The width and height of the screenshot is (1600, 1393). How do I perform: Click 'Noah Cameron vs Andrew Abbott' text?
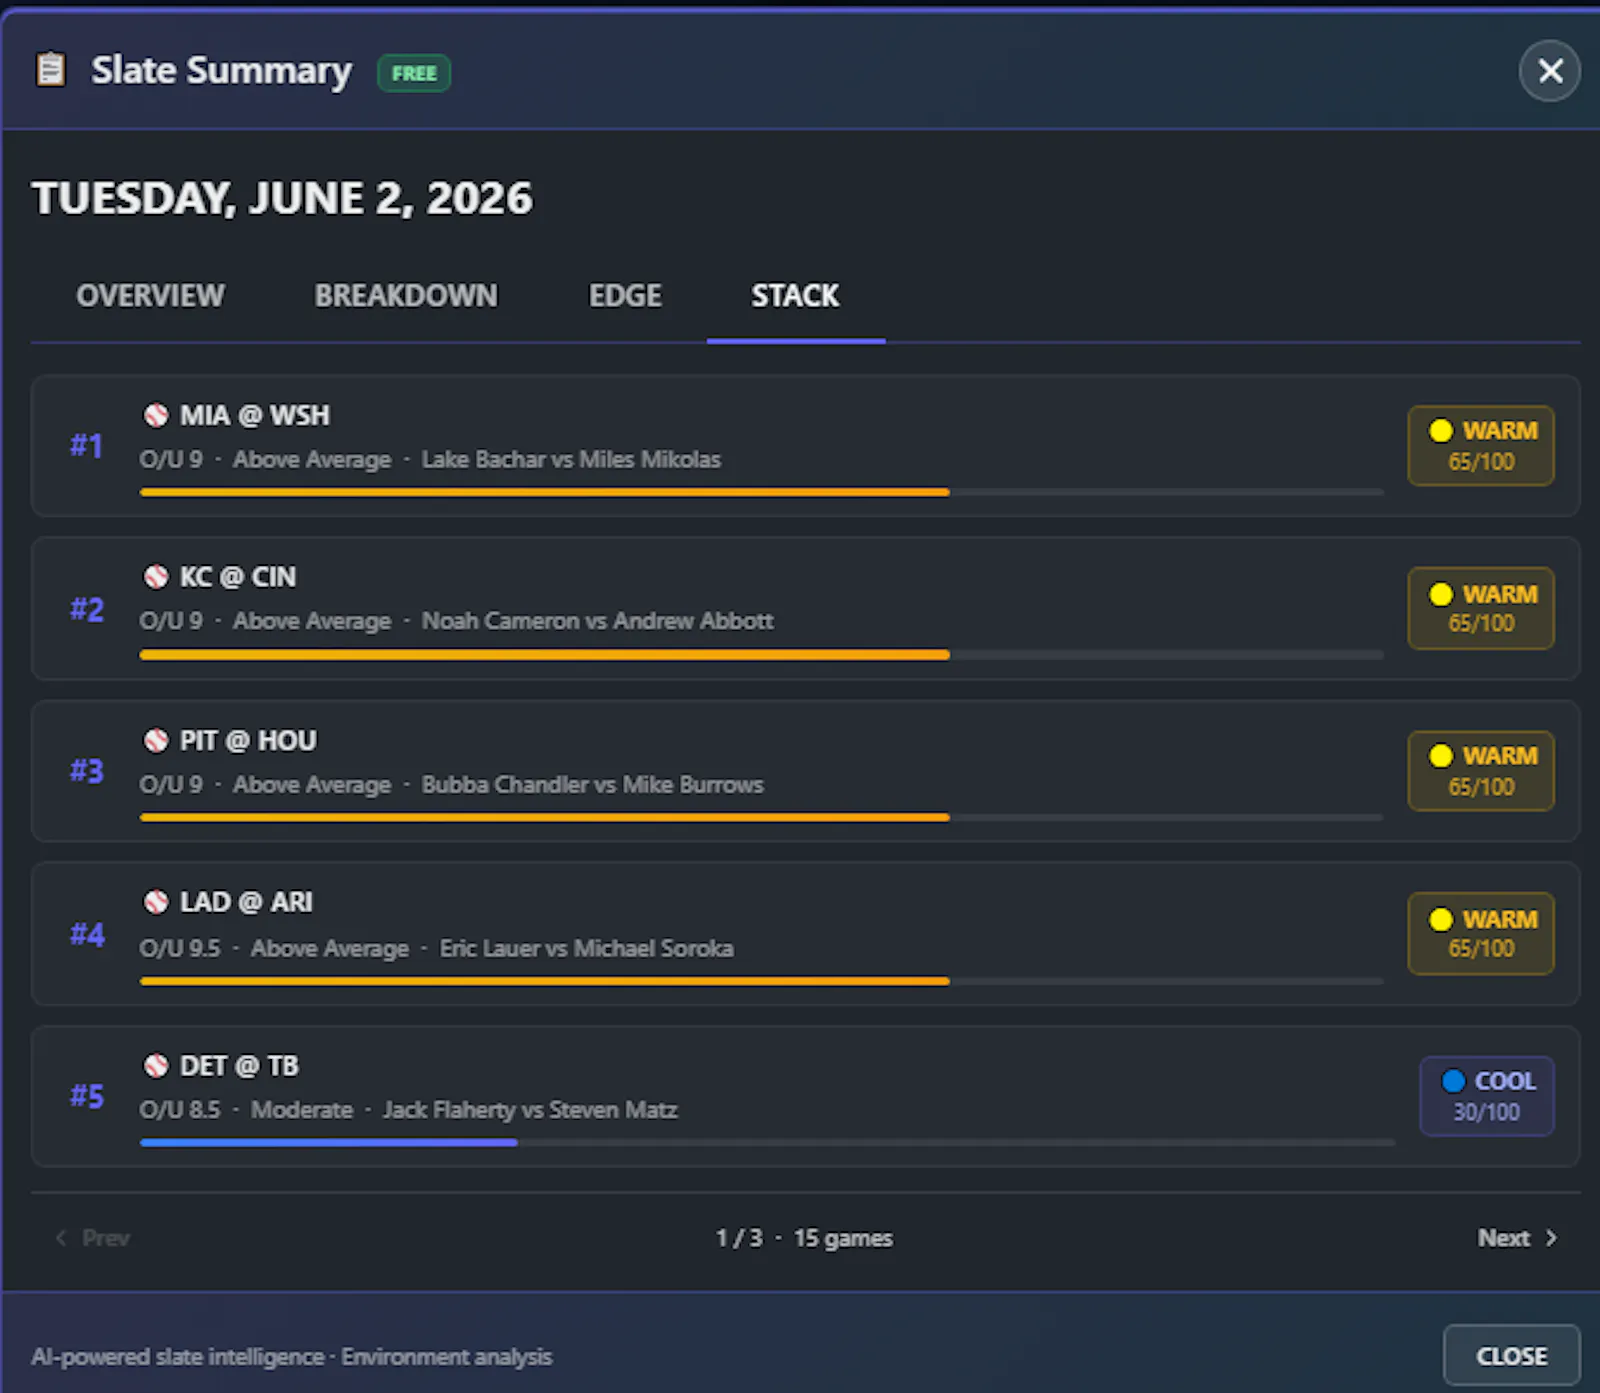tap(597, 621)
